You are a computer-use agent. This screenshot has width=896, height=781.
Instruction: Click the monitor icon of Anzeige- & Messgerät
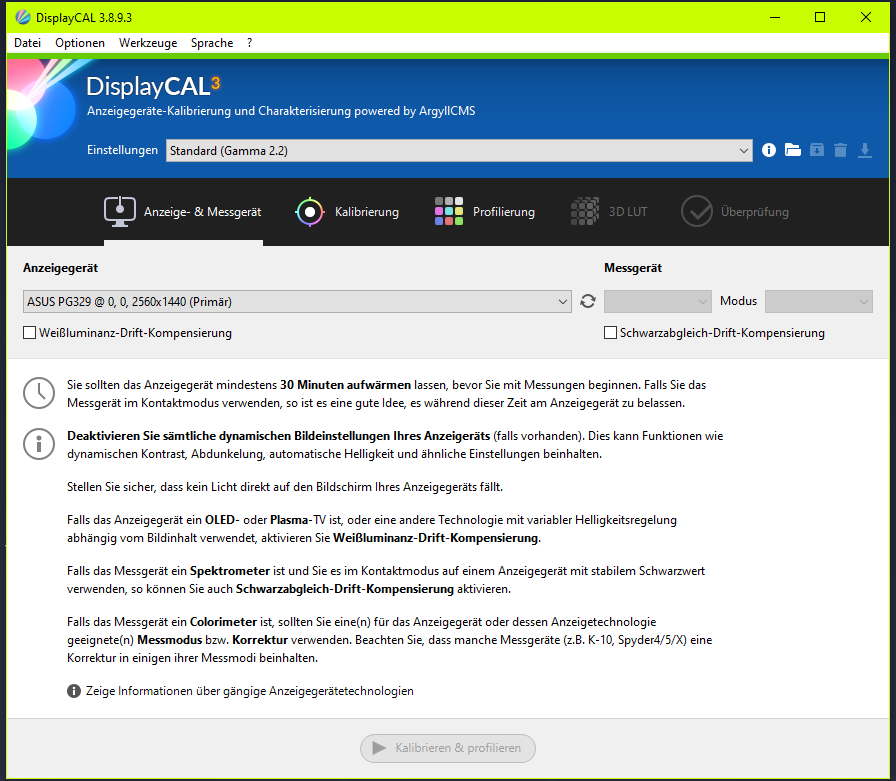(x=120, y=211)
